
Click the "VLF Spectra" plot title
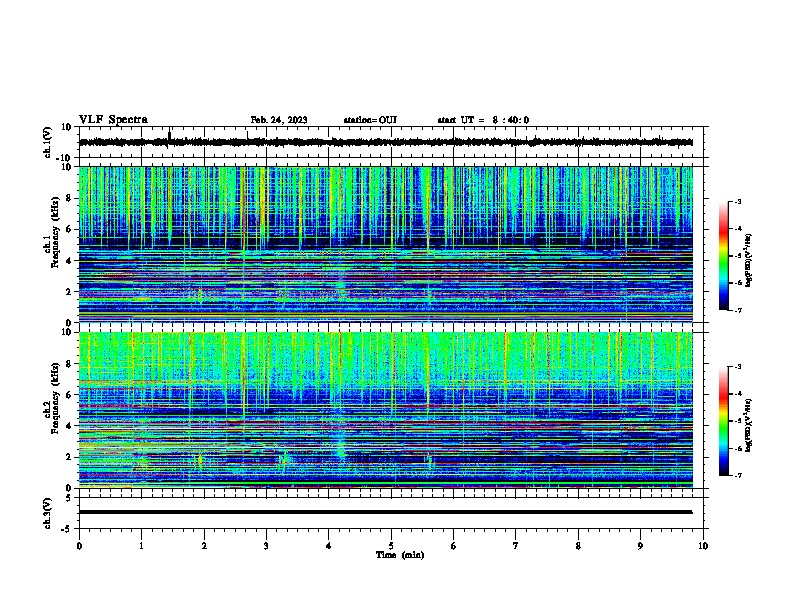point(113,120)
